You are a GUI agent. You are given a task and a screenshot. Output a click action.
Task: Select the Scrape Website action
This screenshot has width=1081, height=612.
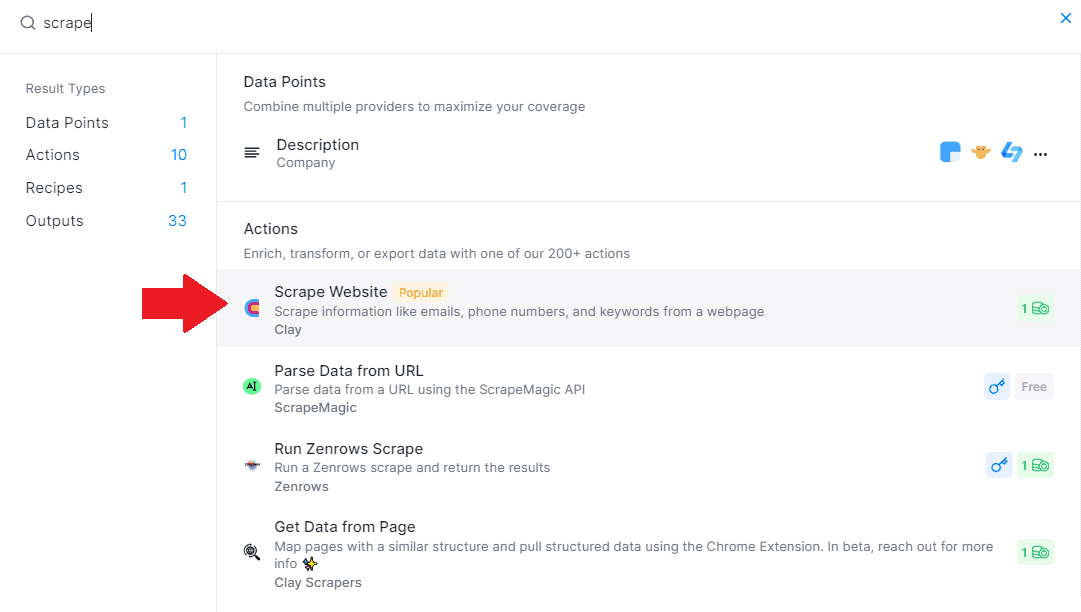pos(331,292)
